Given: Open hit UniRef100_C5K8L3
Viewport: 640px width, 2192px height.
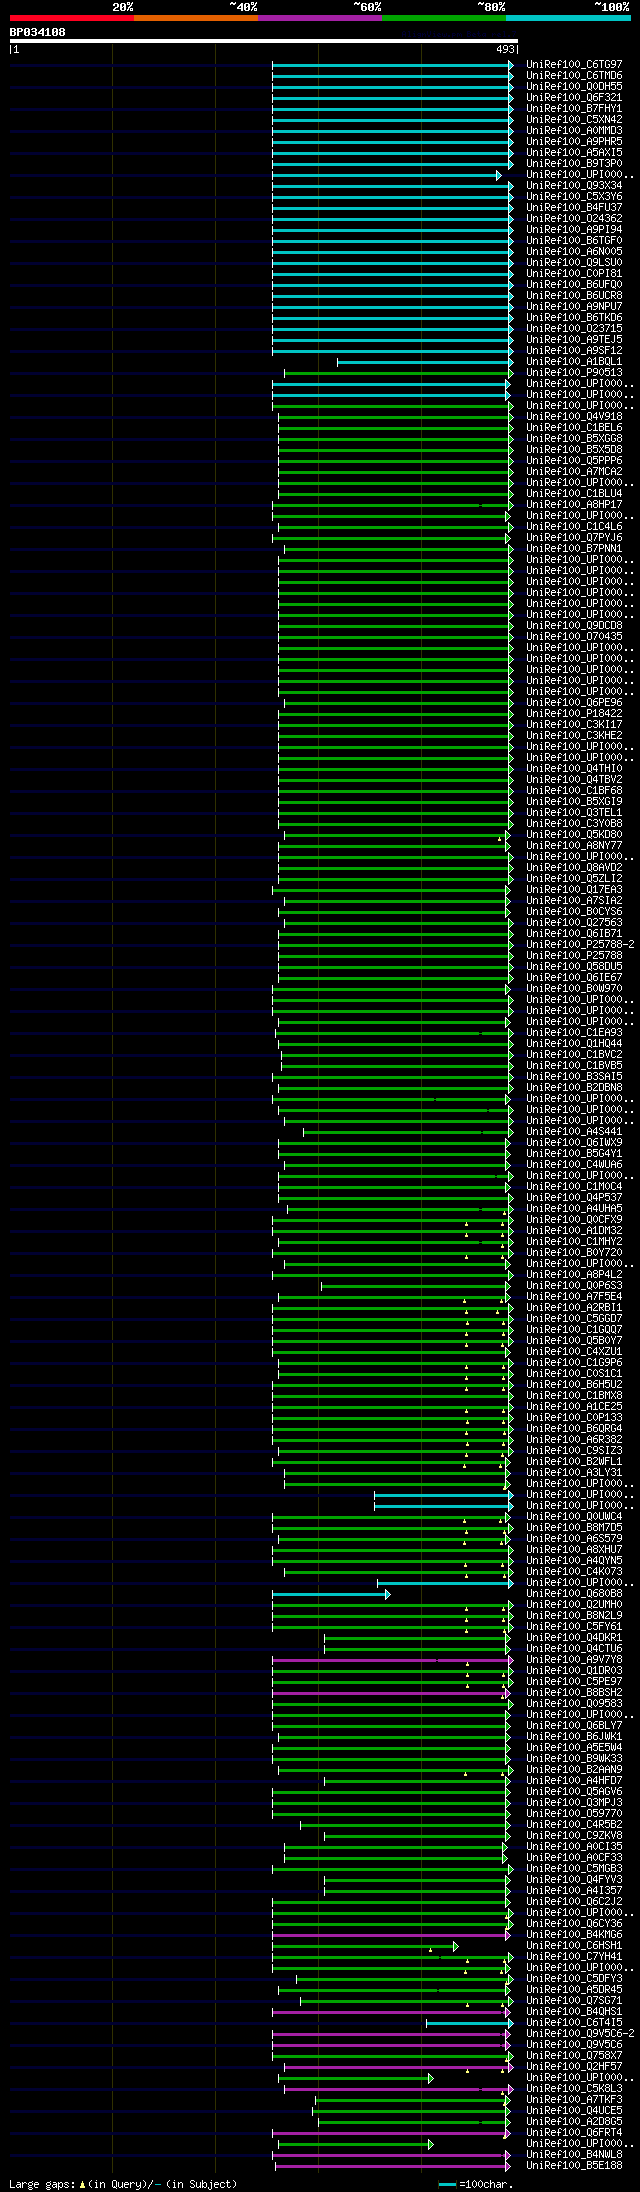Looking at the screenshot, I should pyautogui.click(x=574, y=2089).
